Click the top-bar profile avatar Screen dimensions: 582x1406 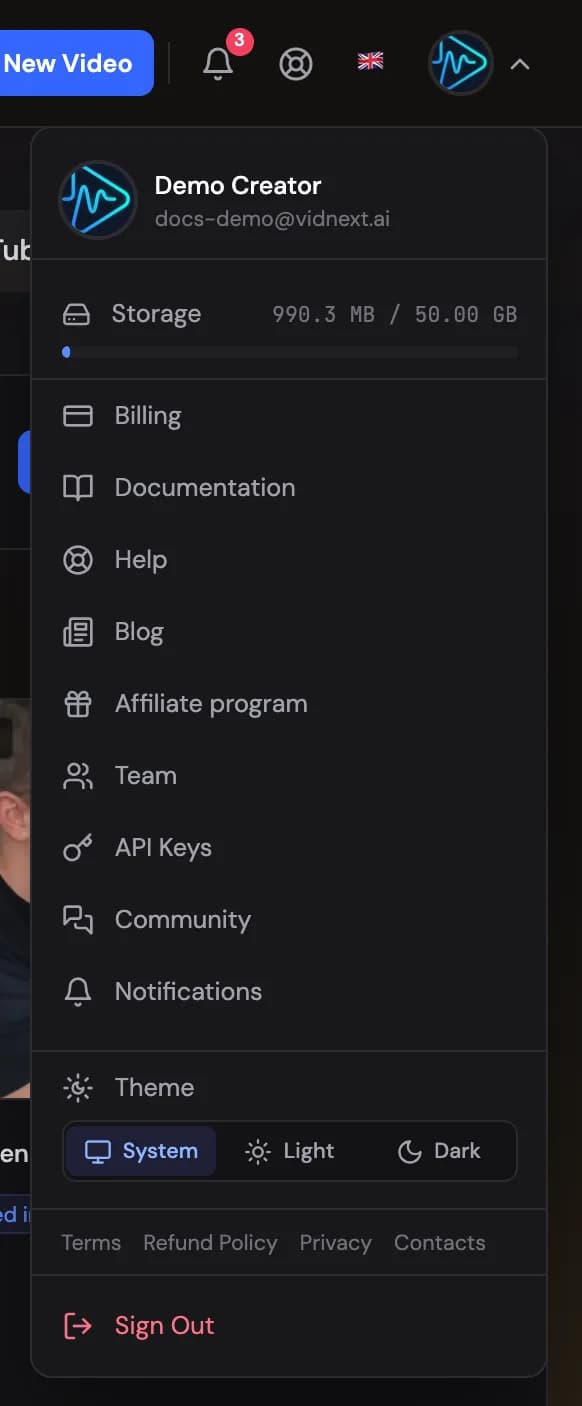[460, 63]
